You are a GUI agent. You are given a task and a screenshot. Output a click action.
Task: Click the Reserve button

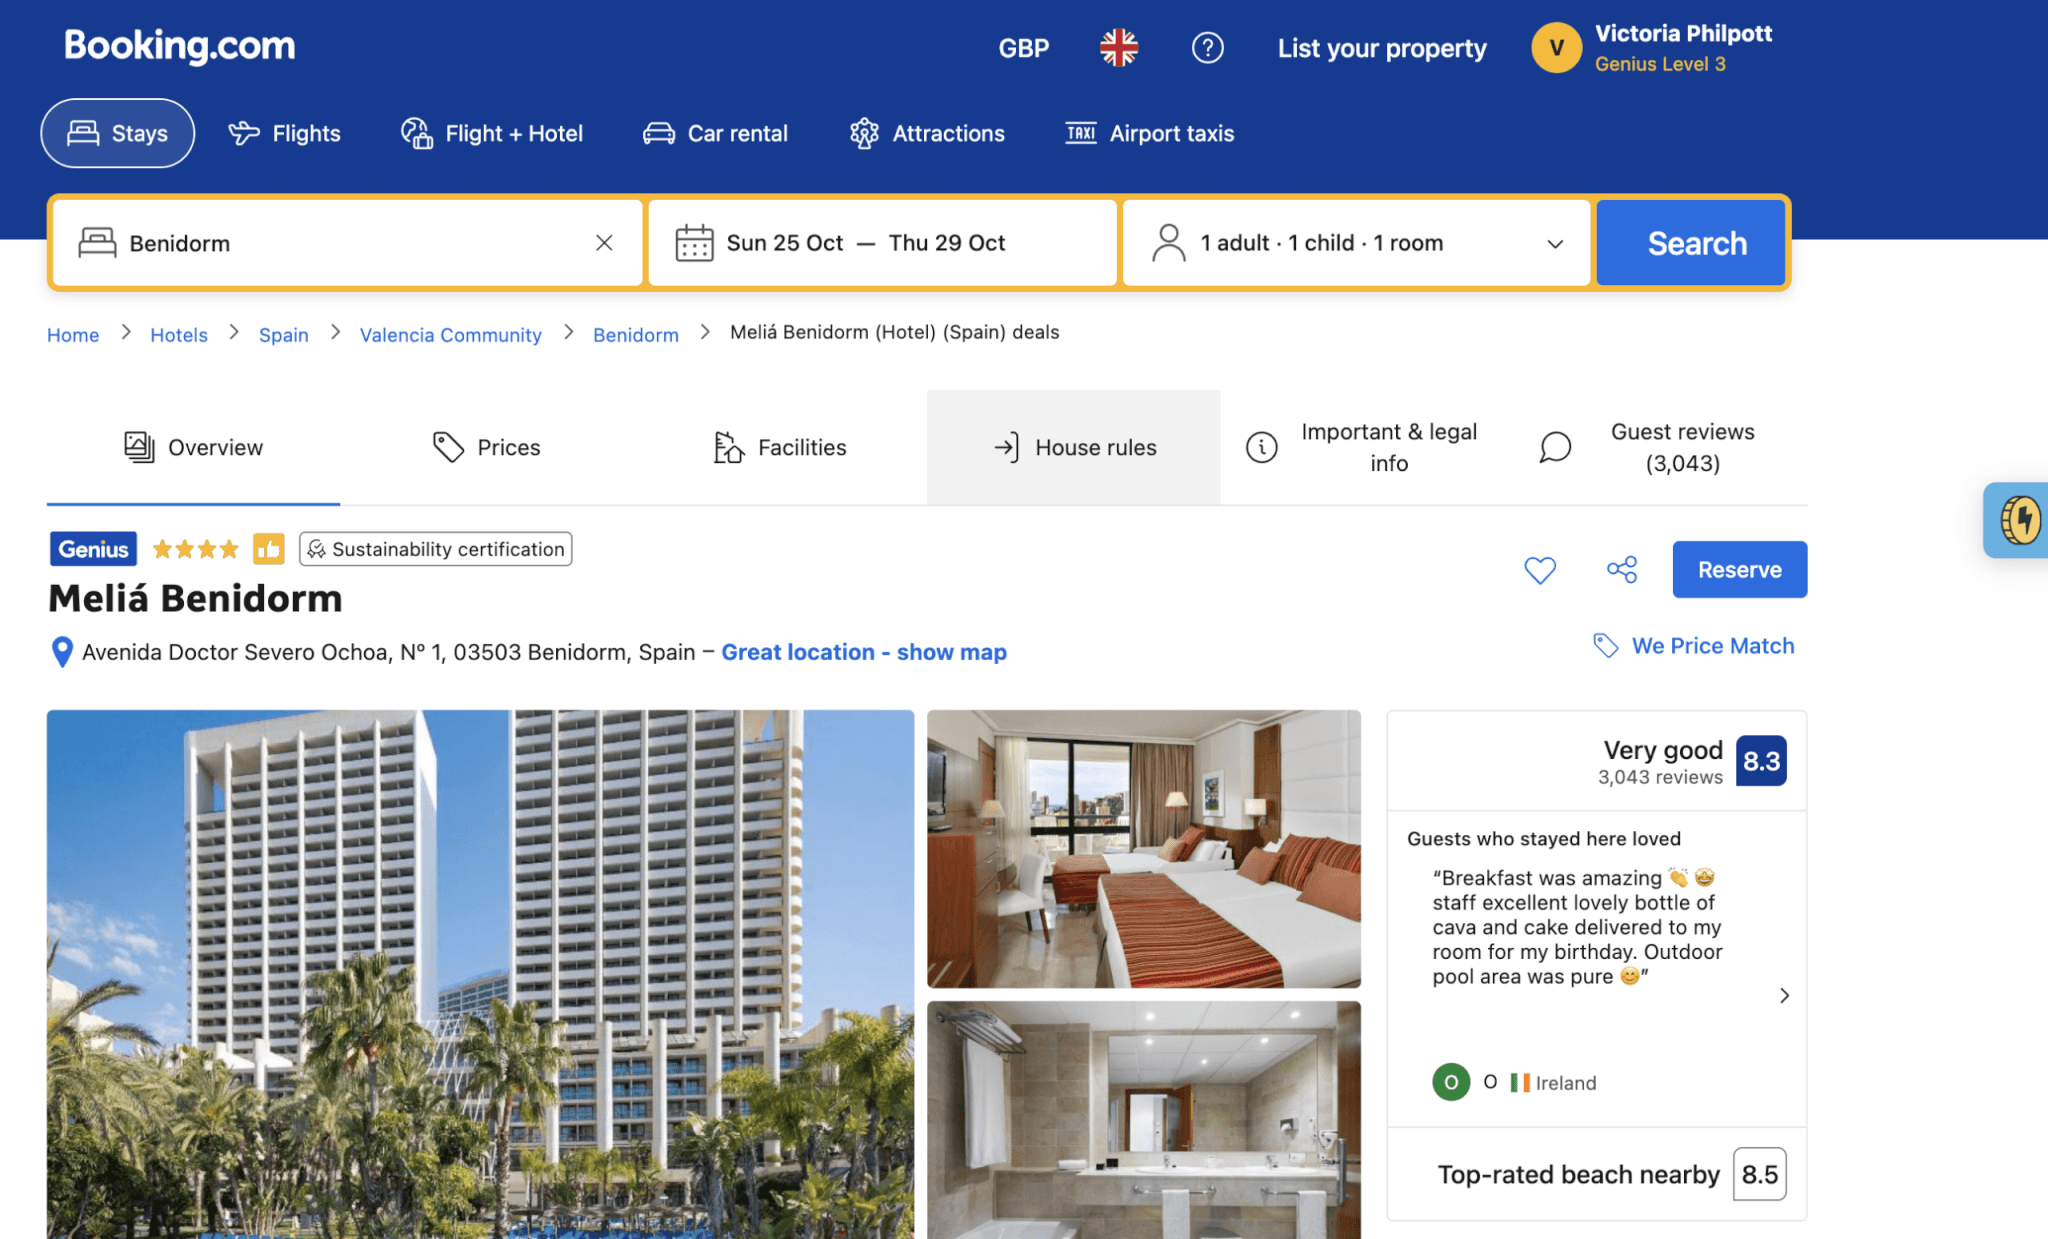pyautogui.click(x=1740, y=570)
